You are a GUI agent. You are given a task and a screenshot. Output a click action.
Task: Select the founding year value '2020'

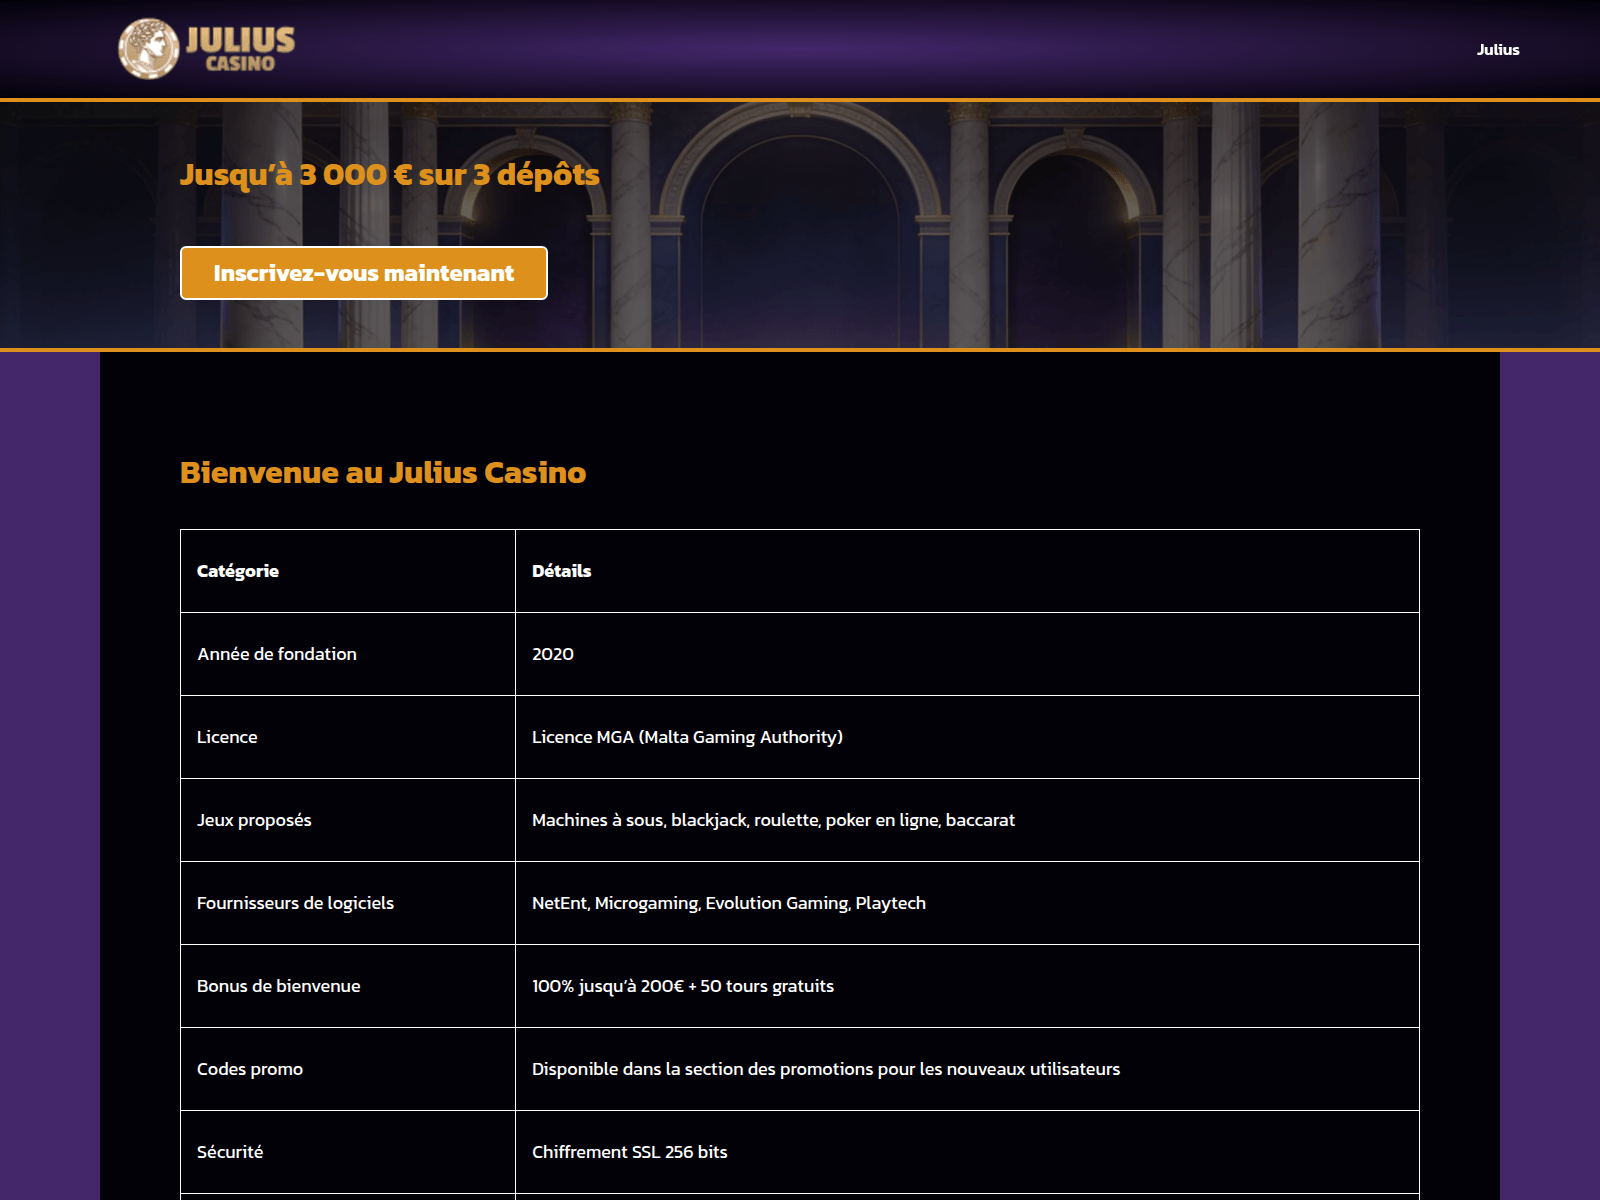click(553, 654)
